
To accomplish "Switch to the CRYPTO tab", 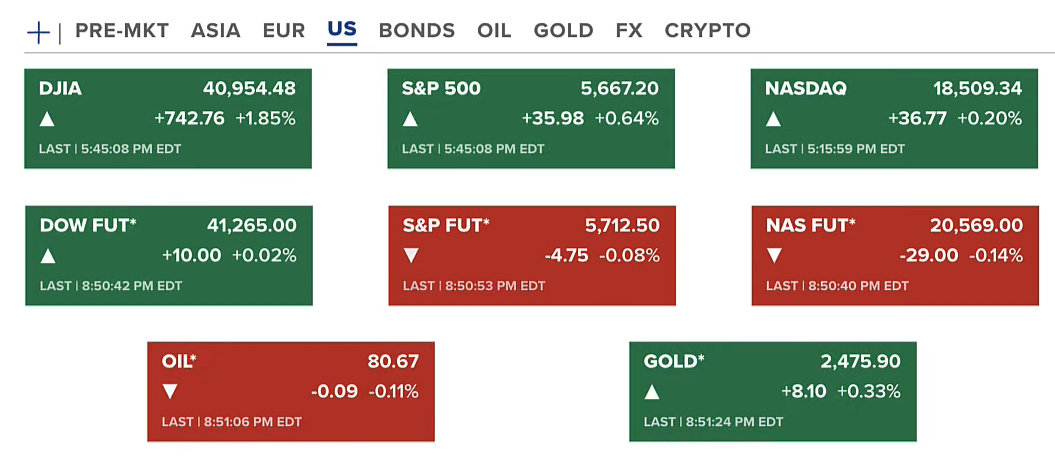I will click(x=707, y=31).
